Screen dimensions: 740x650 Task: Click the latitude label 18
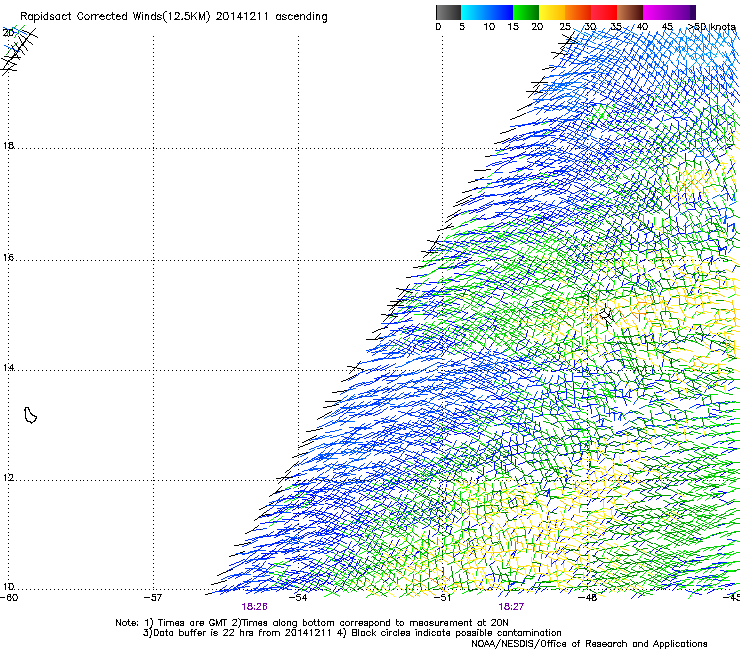click(x=8, y=145)
